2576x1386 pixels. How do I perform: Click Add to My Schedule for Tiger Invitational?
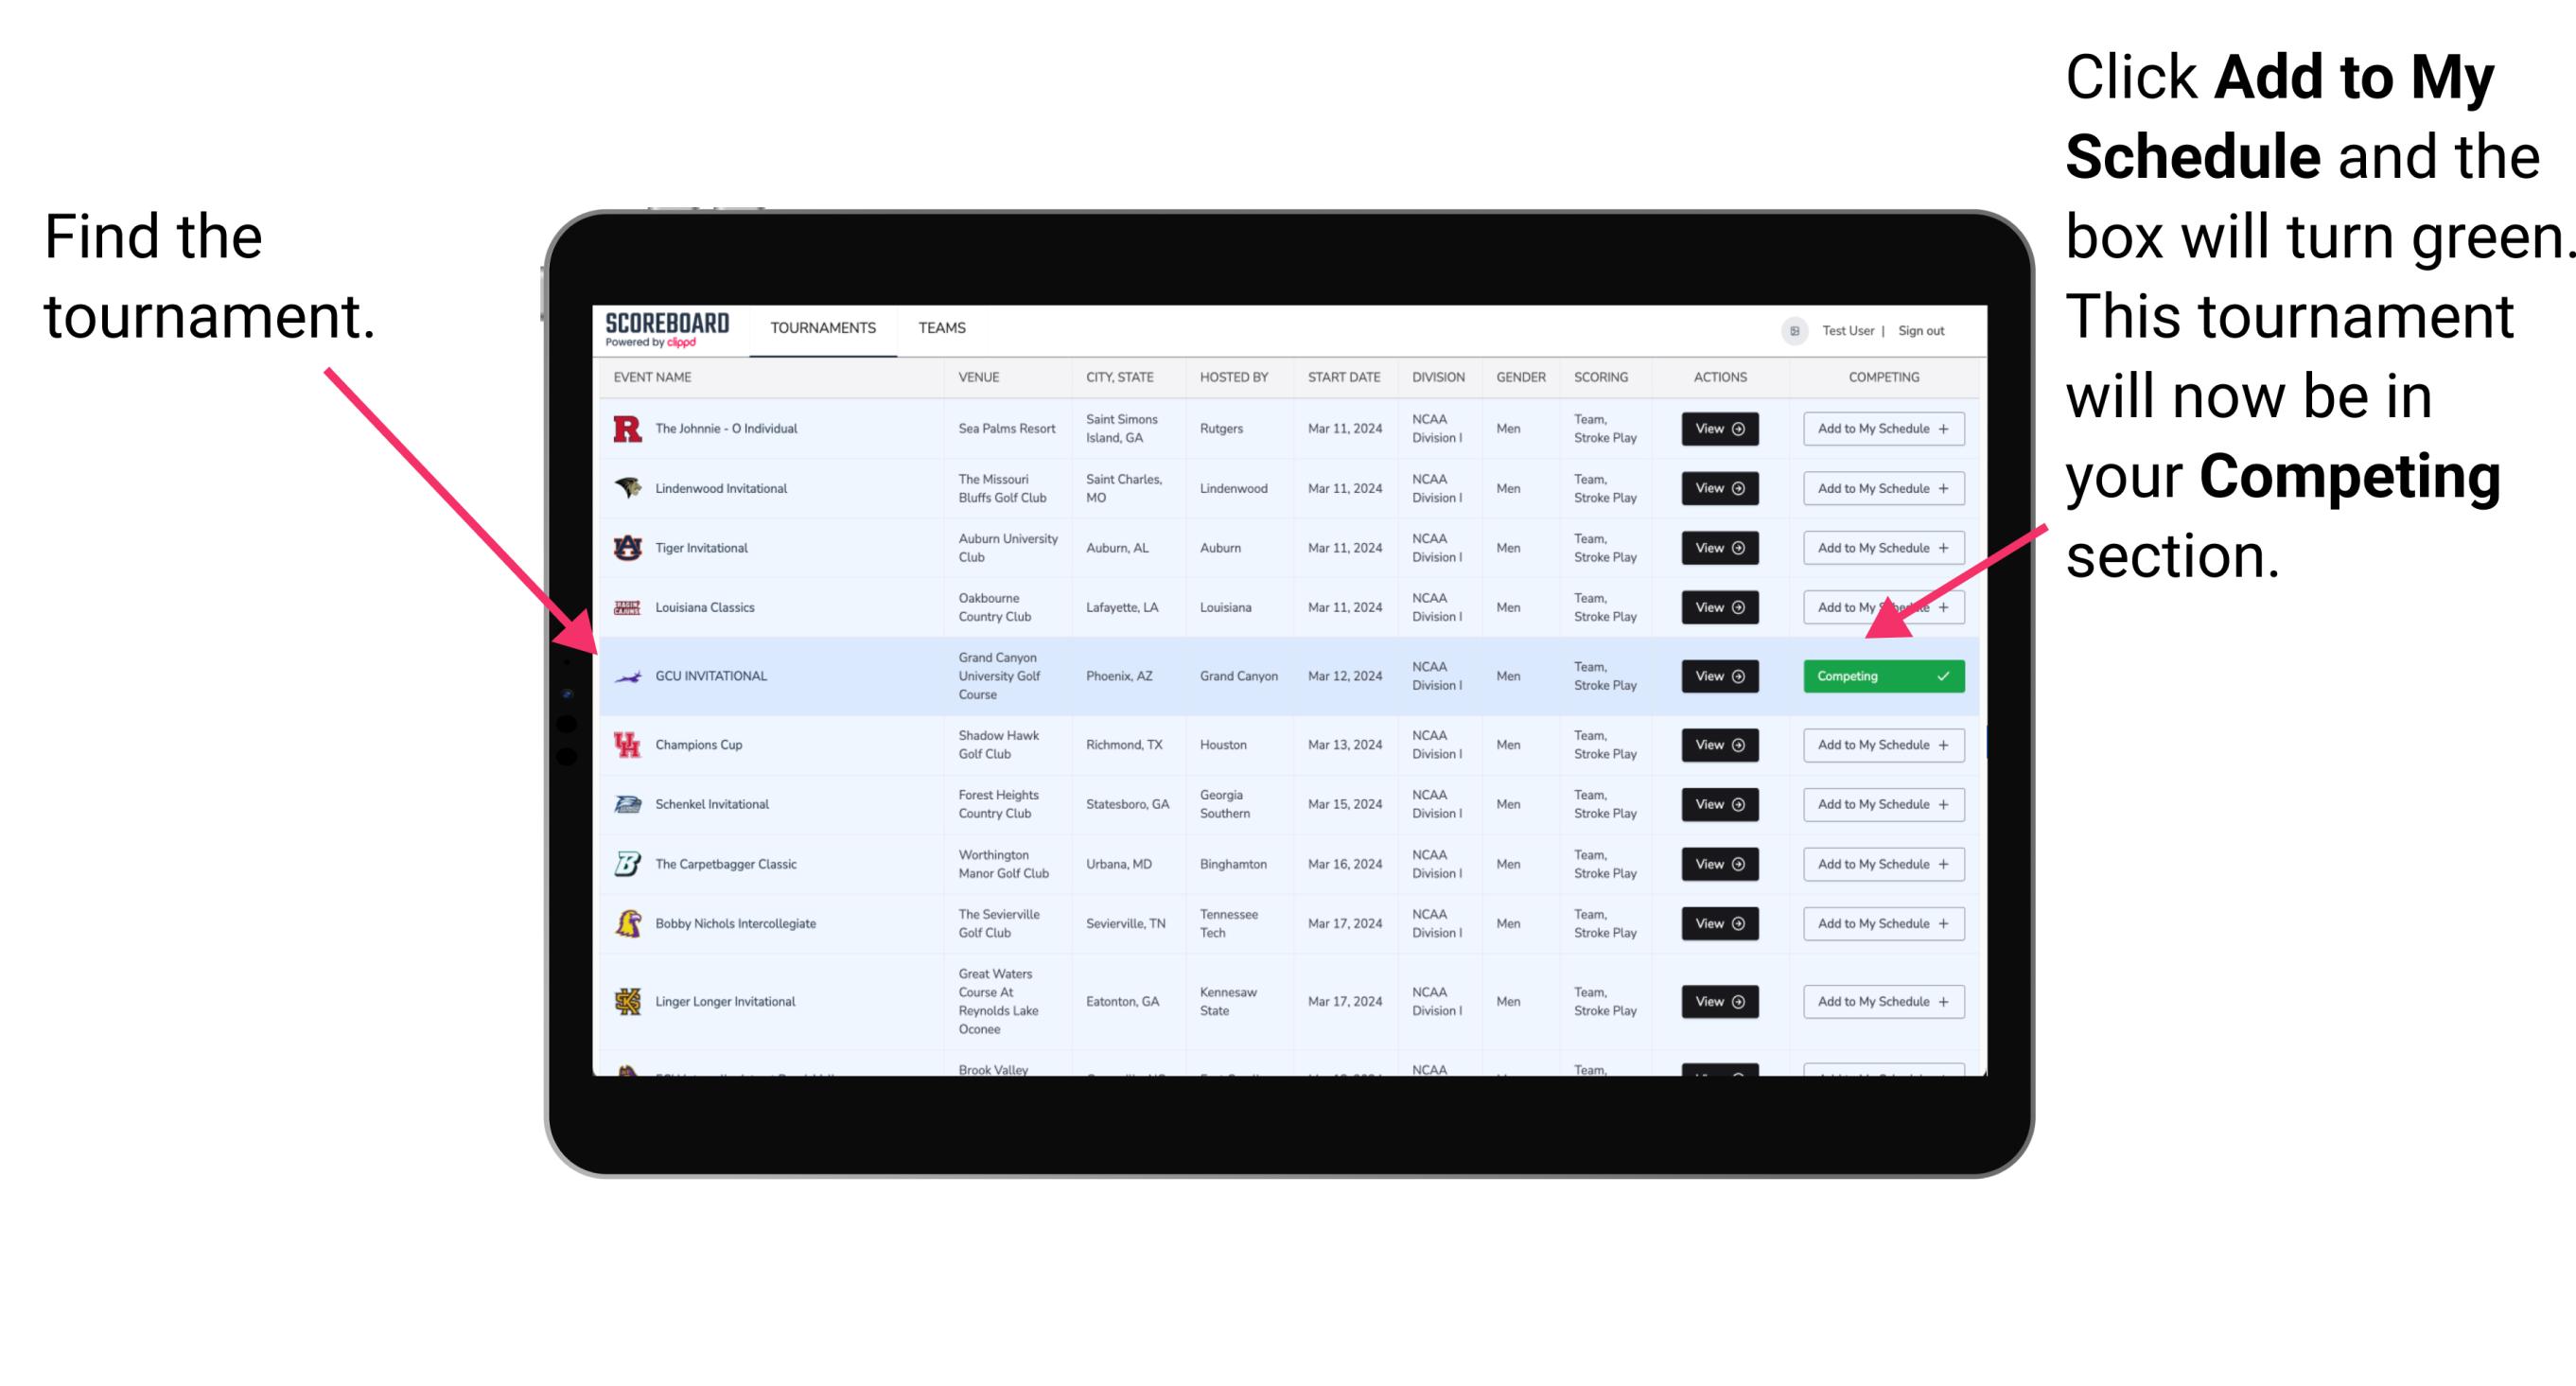tap(1880, 548)
